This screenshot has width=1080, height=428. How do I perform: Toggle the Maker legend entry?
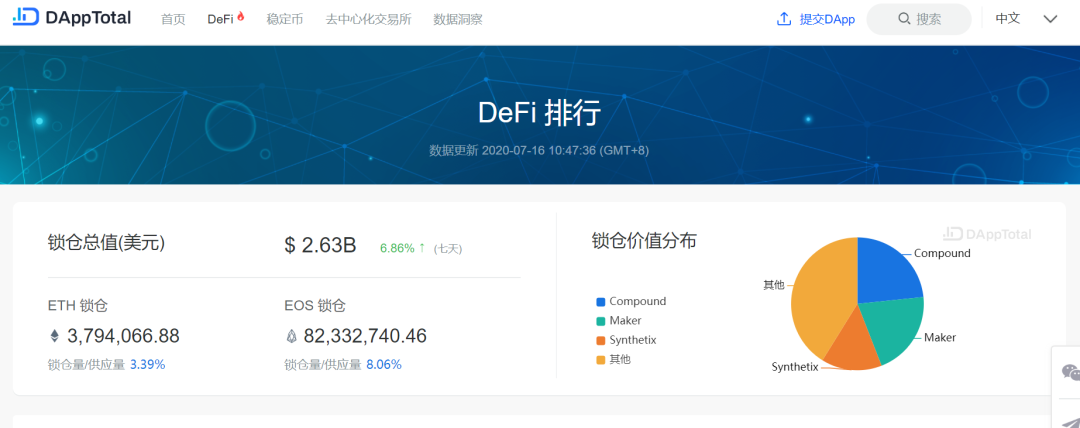[x=619, y=320]
